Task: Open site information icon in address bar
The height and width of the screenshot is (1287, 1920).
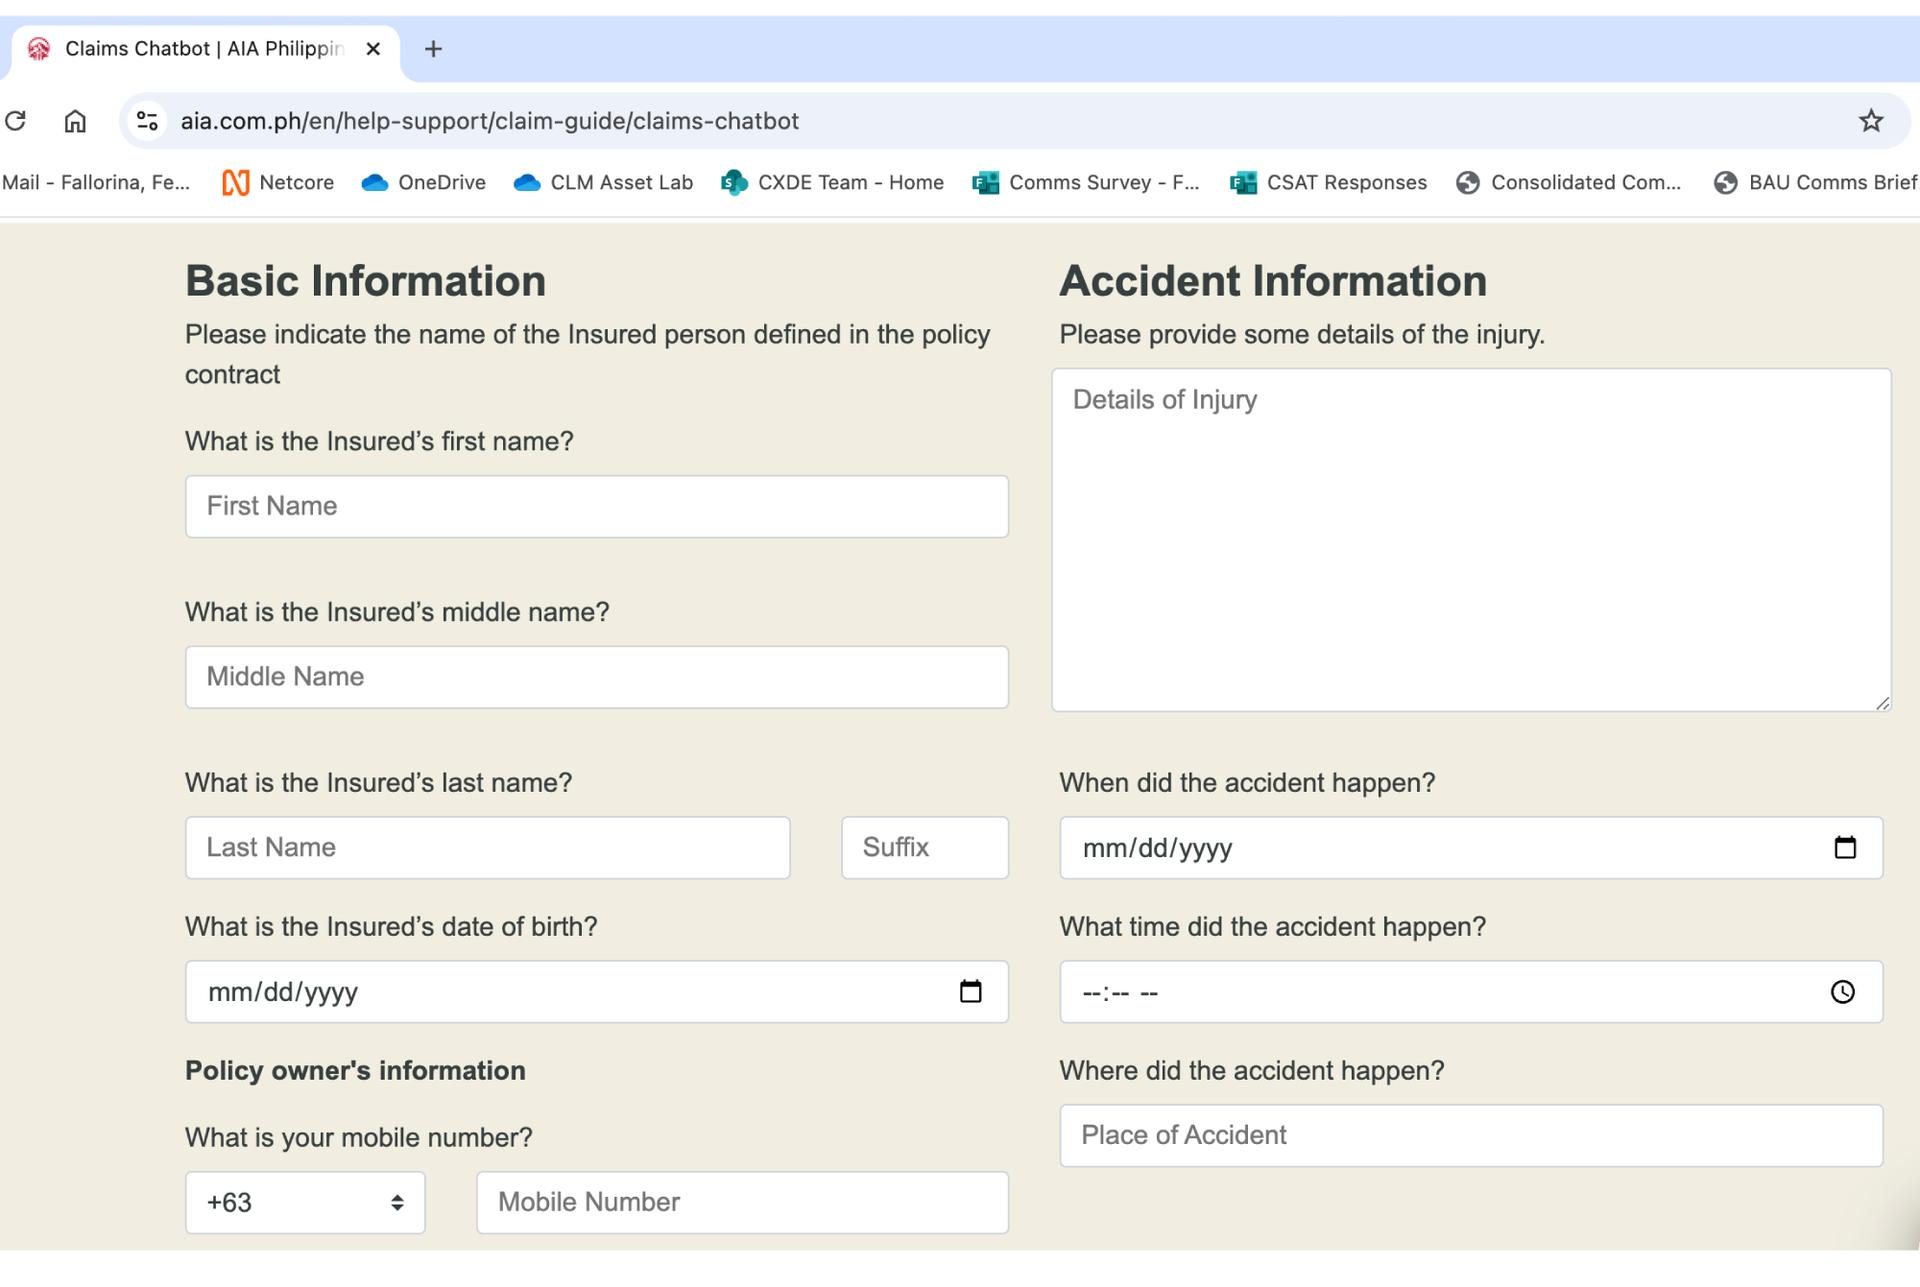Action: pyautogui.click(x=147, y=121)
